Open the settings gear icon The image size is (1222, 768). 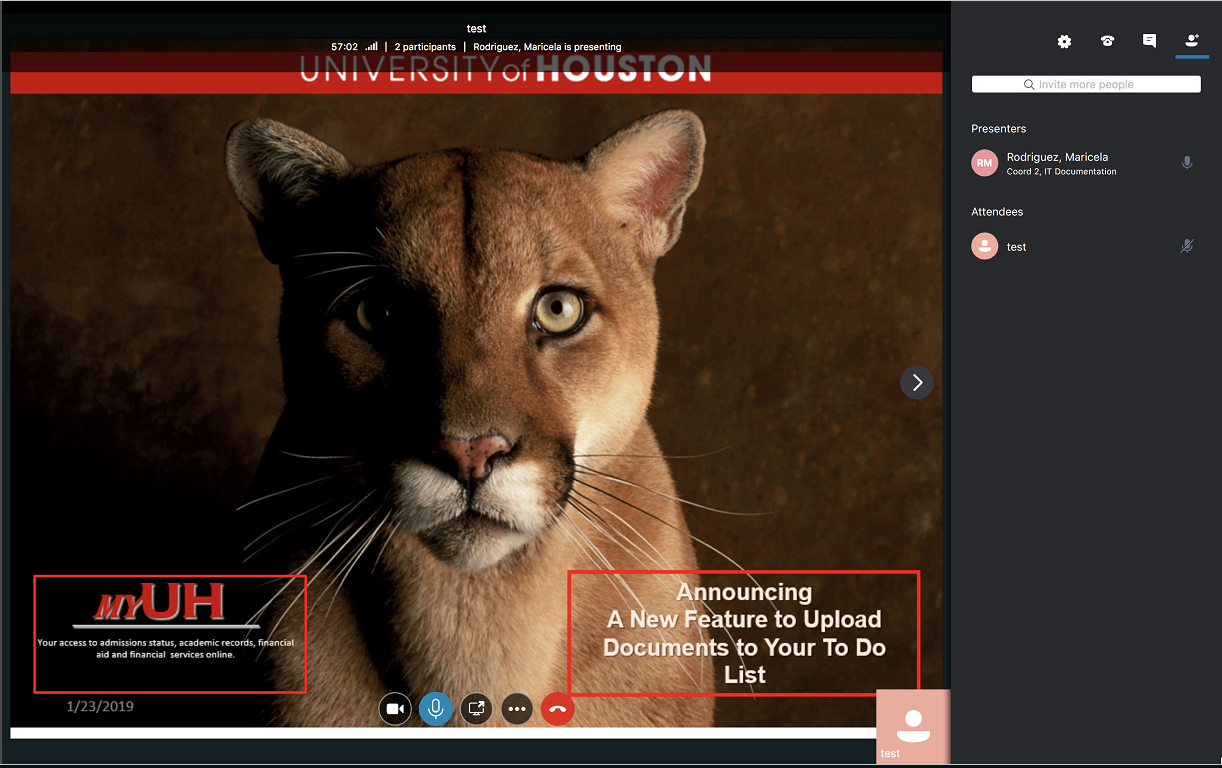pyautogui.click(x=1064, y=41)
